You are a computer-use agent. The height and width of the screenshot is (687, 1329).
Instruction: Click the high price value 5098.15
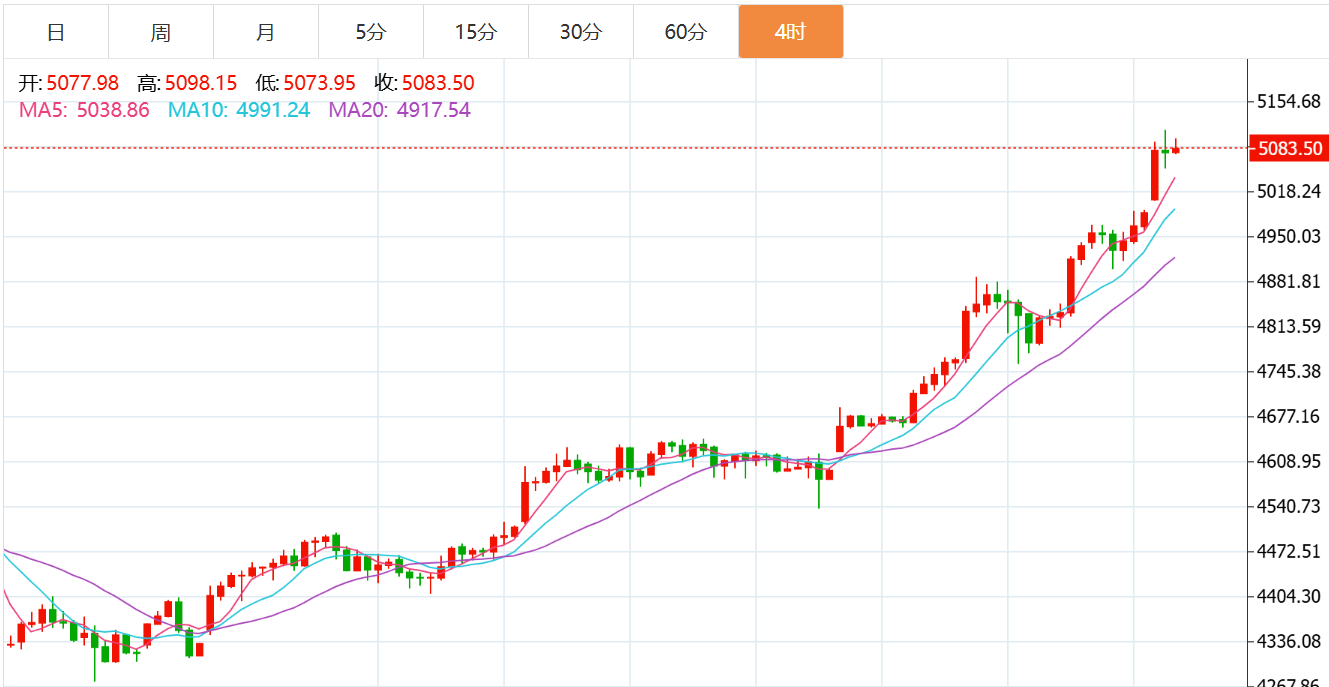201,83
